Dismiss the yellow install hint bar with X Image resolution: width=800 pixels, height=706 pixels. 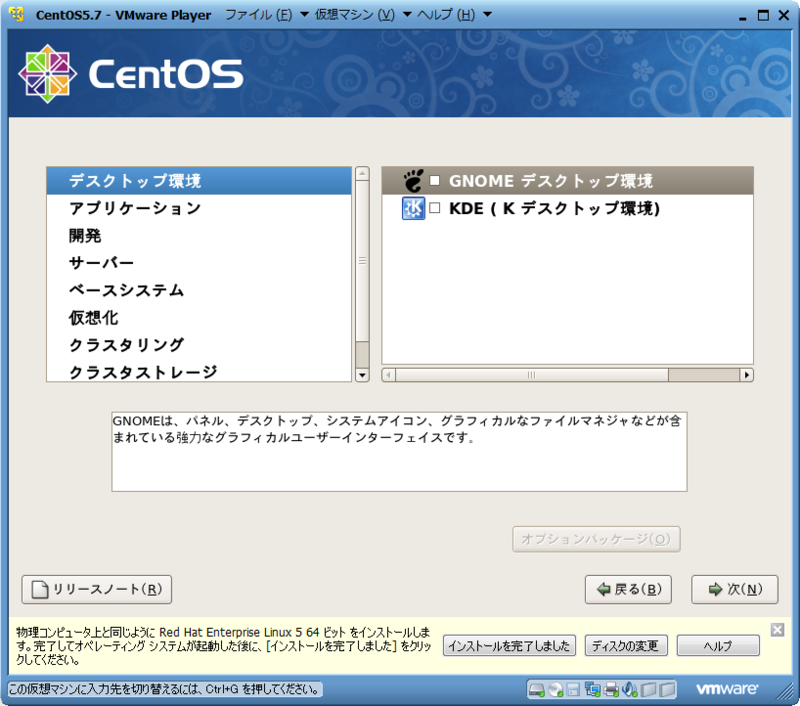(777, 630)
